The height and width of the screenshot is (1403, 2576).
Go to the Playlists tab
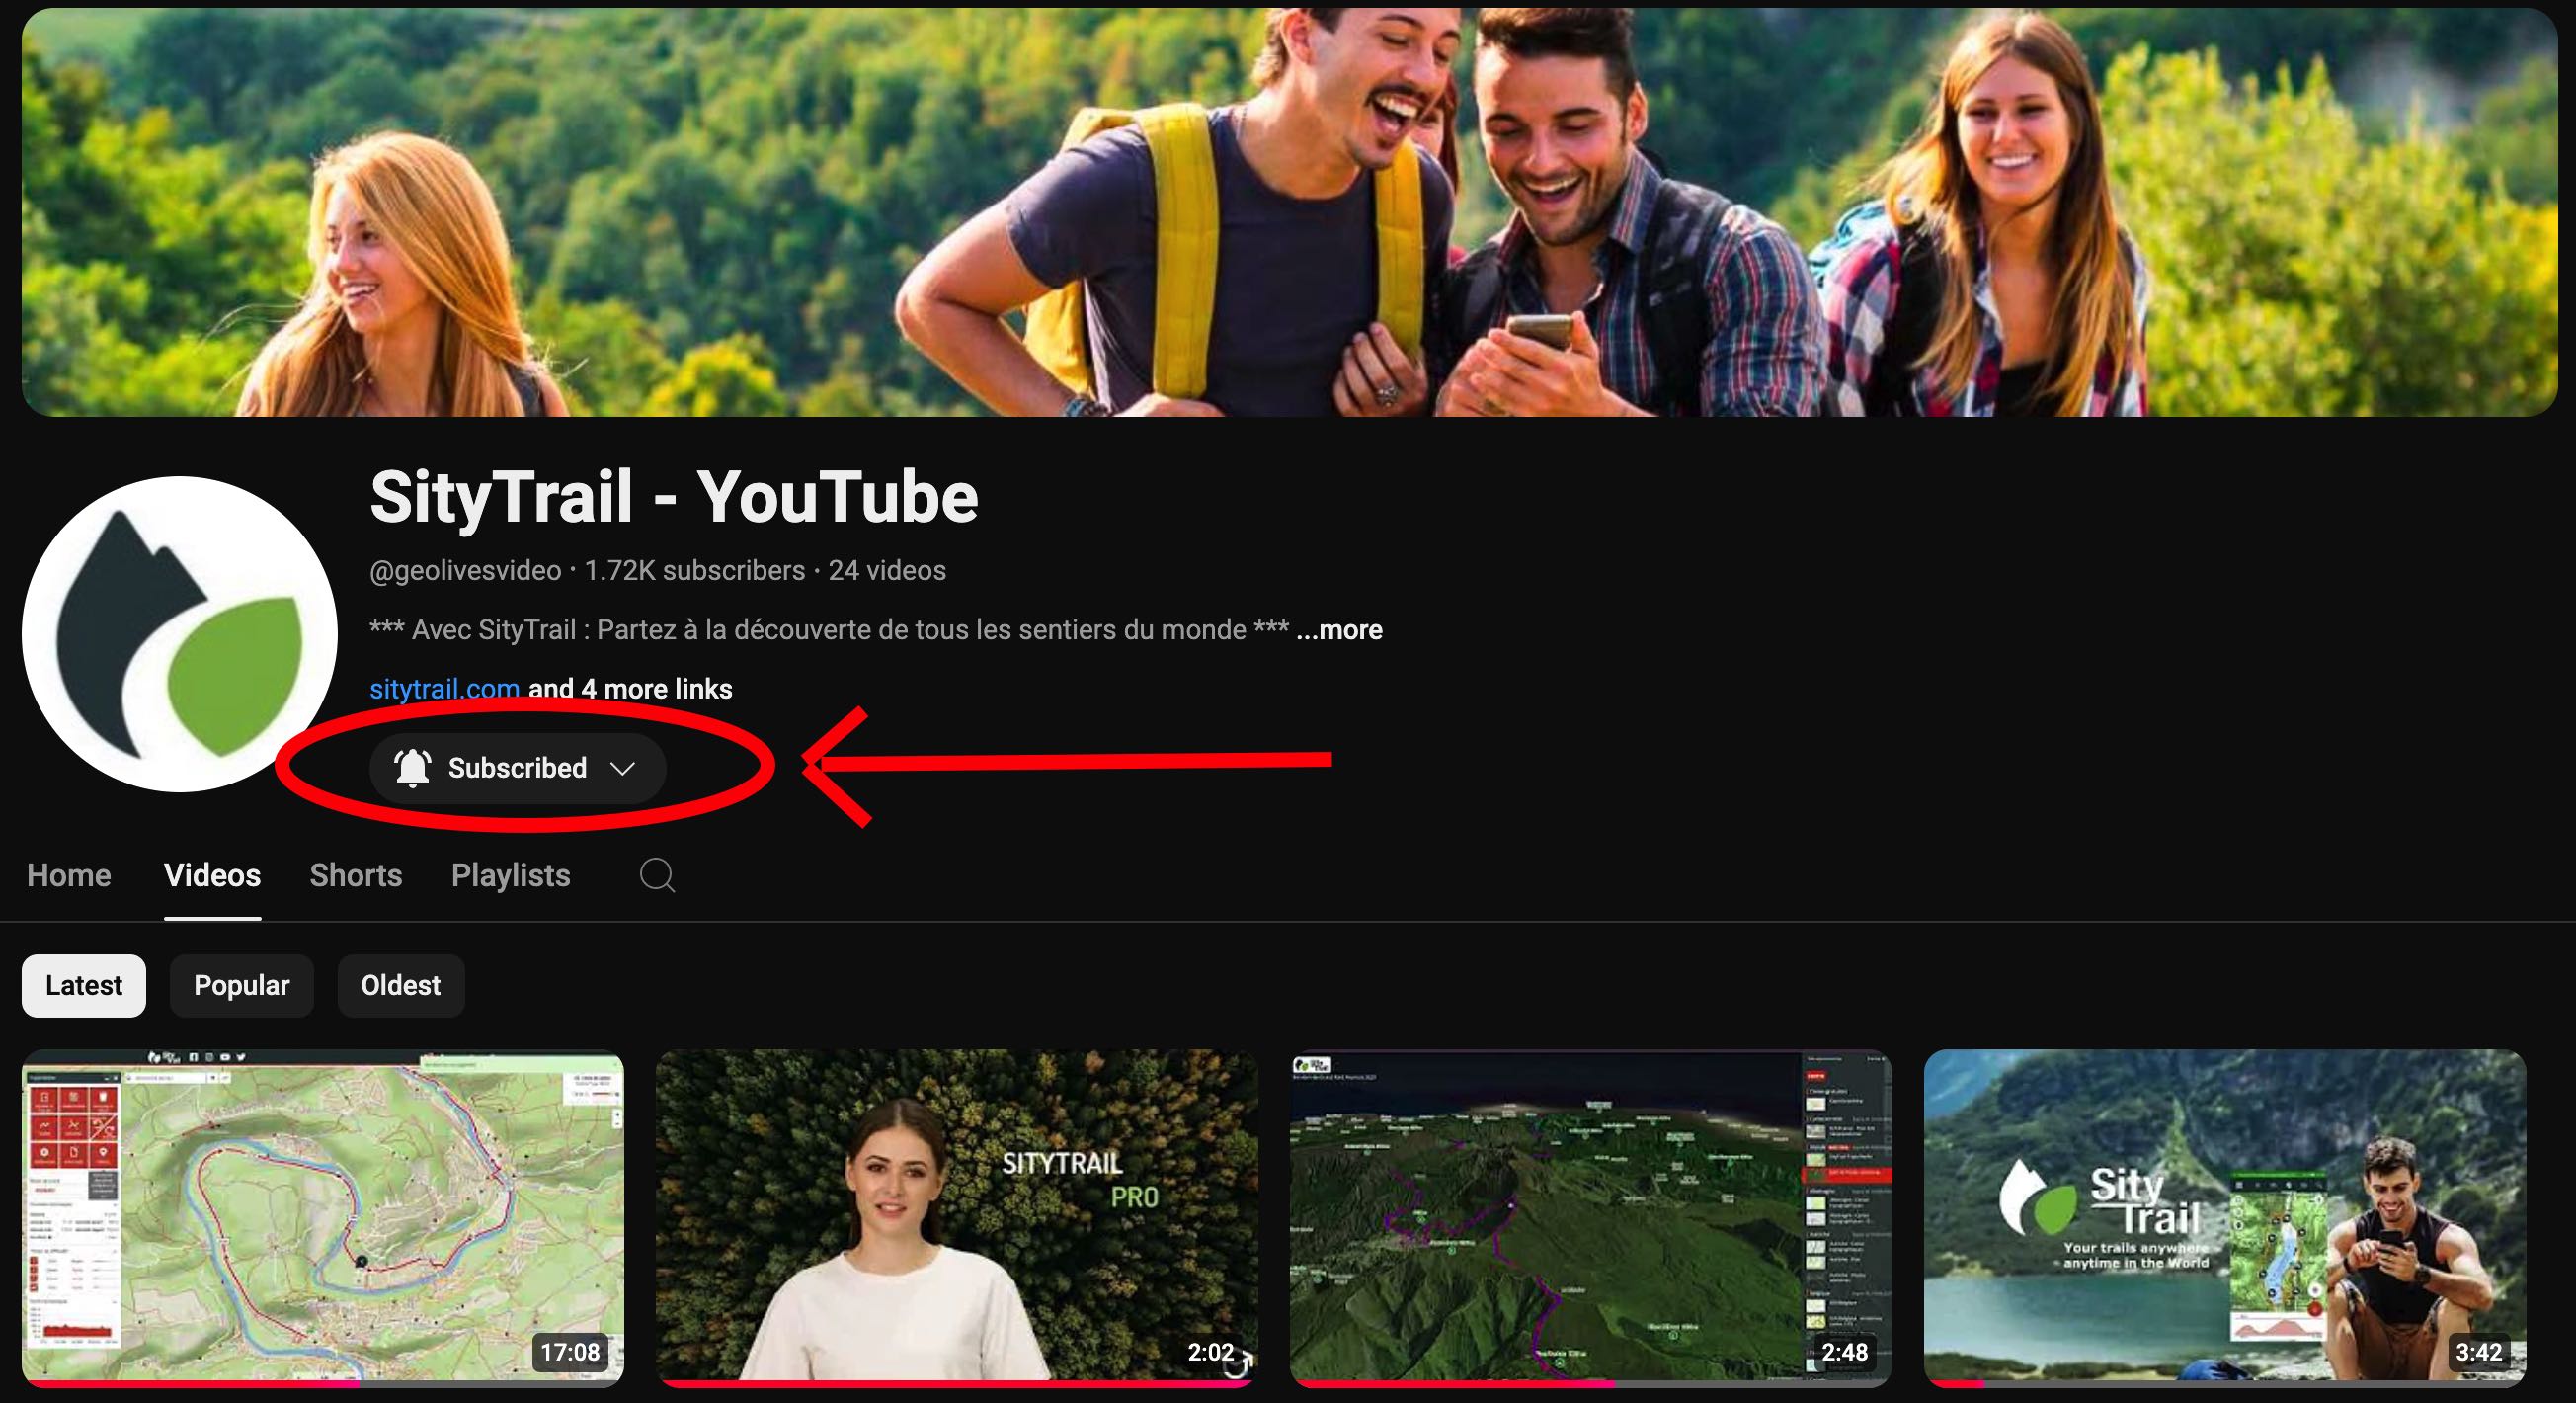click(x=511, y=875)
